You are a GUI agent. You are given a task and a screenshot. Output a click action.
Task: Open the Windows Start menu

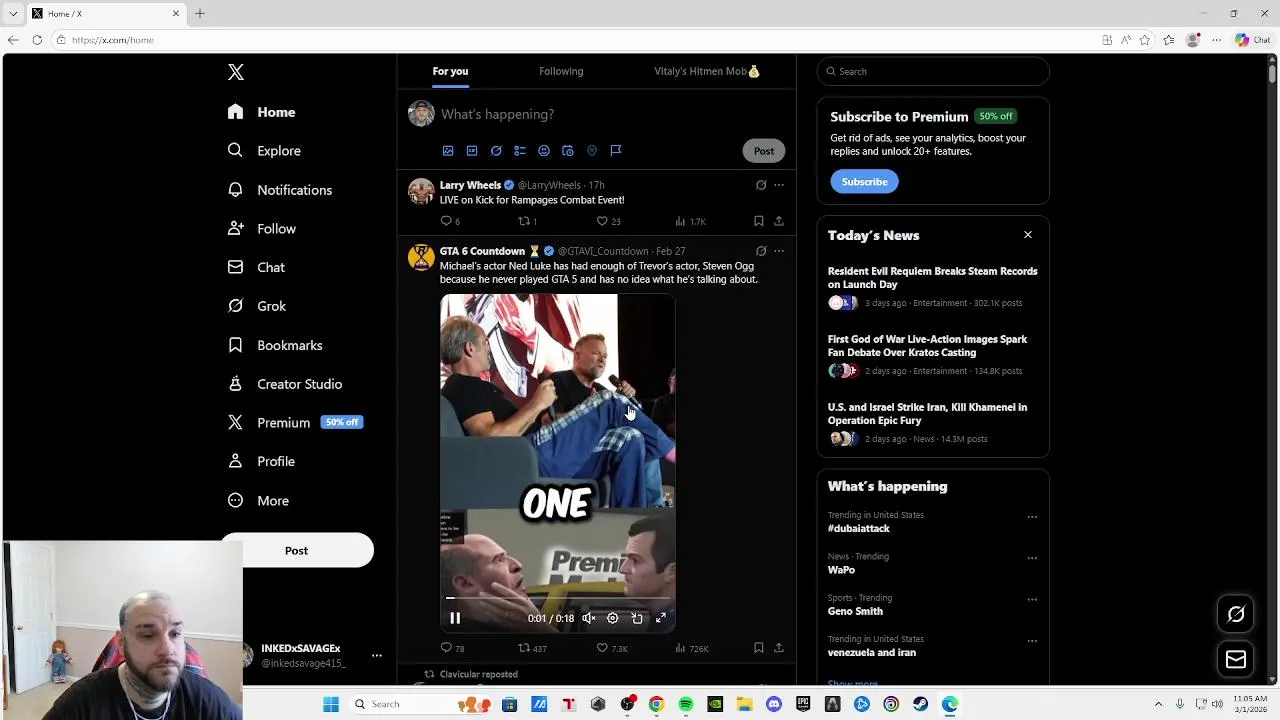pyautogui.click(x=331, y=704)
